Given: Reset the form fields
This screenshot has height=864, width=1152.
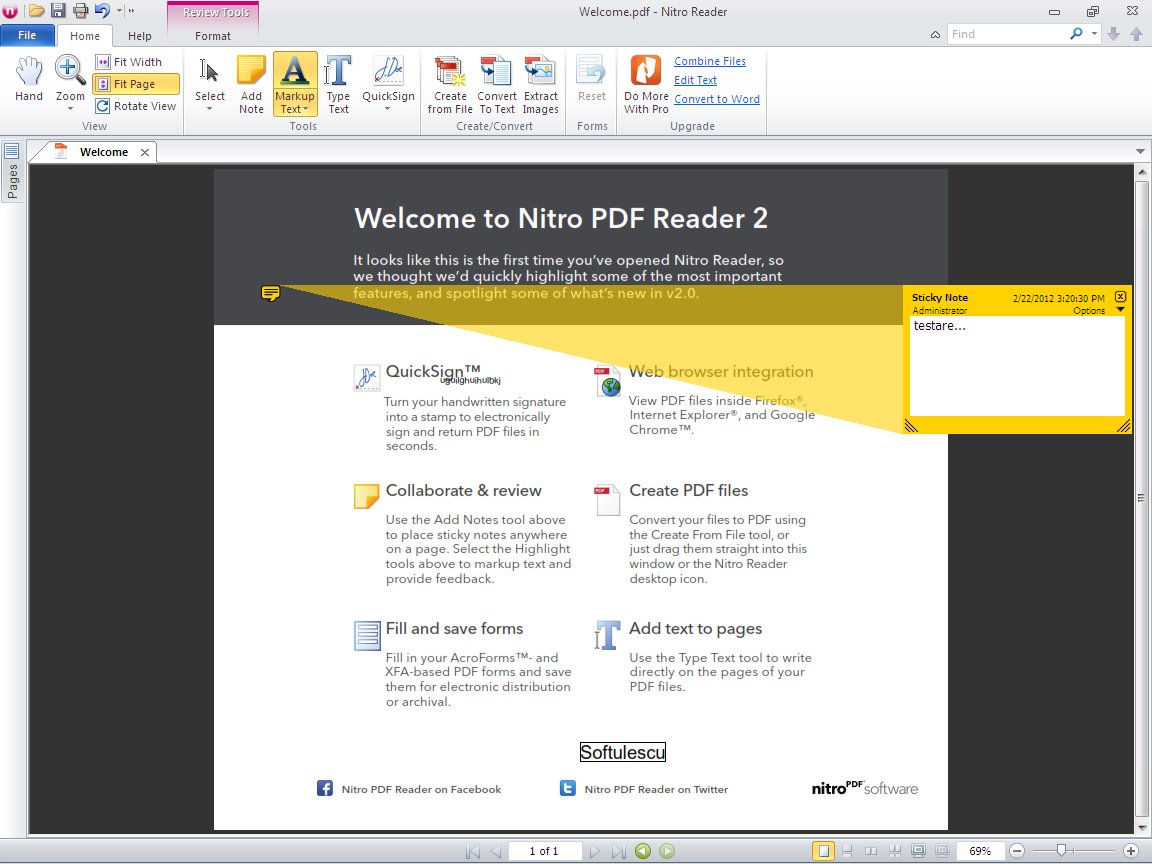Looking at the screenshot, I should click(591, 78).
